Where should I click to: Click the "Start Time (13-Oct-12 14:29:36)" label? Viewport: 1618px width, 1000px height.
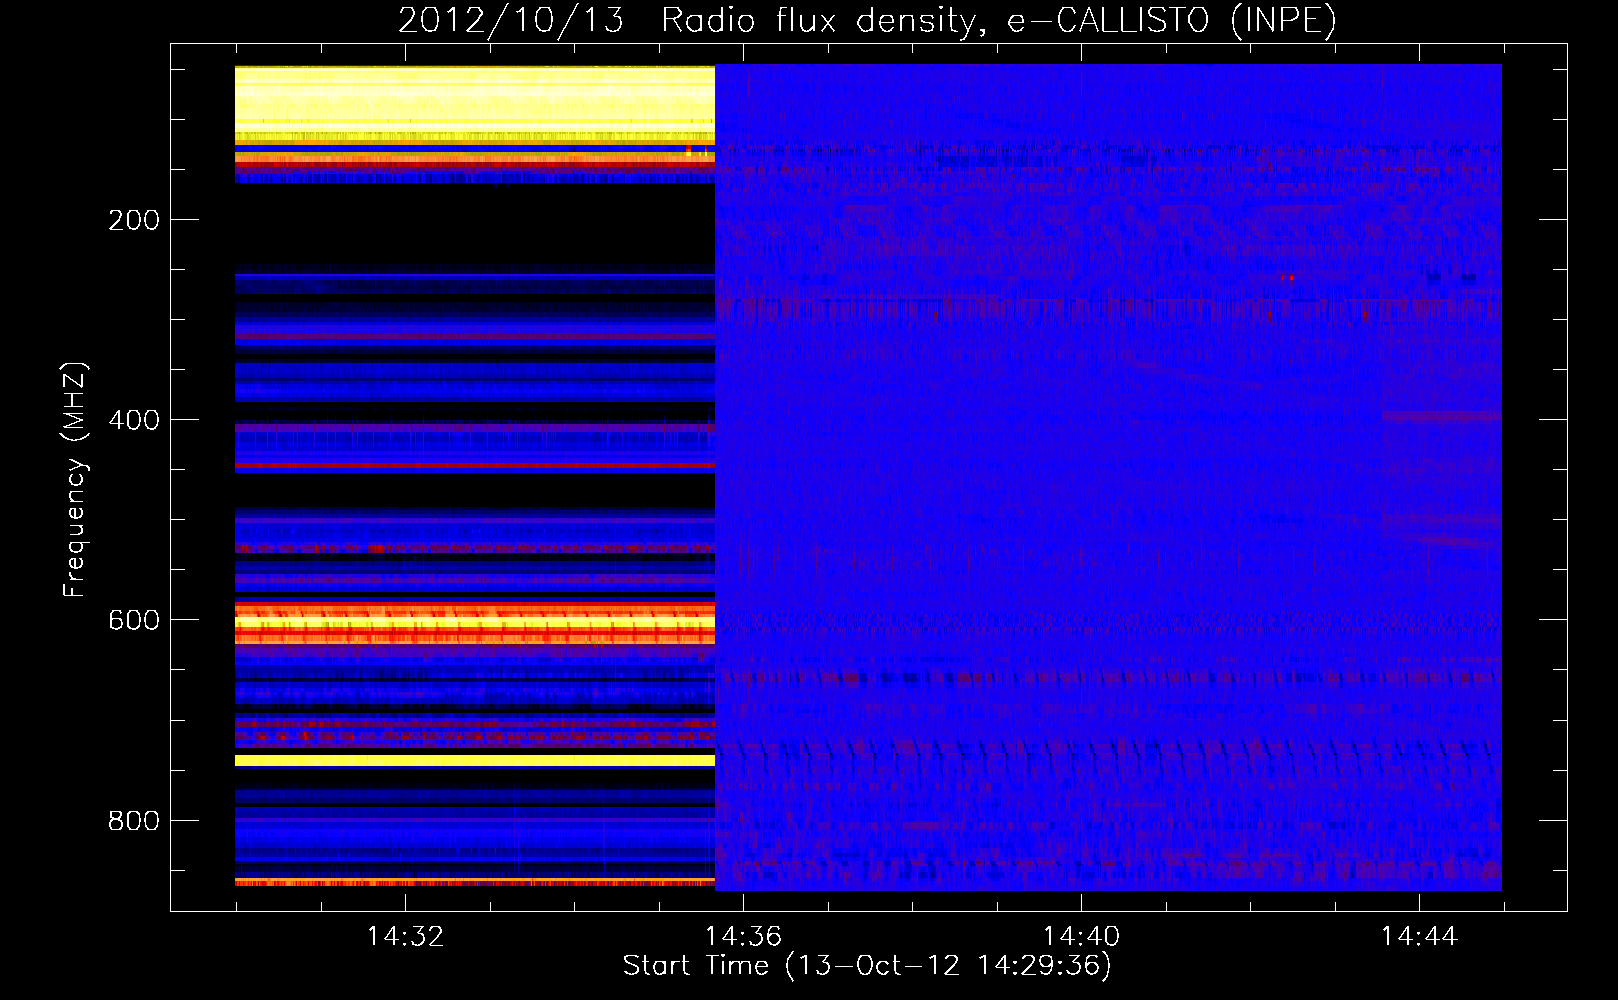coord(867,965)
